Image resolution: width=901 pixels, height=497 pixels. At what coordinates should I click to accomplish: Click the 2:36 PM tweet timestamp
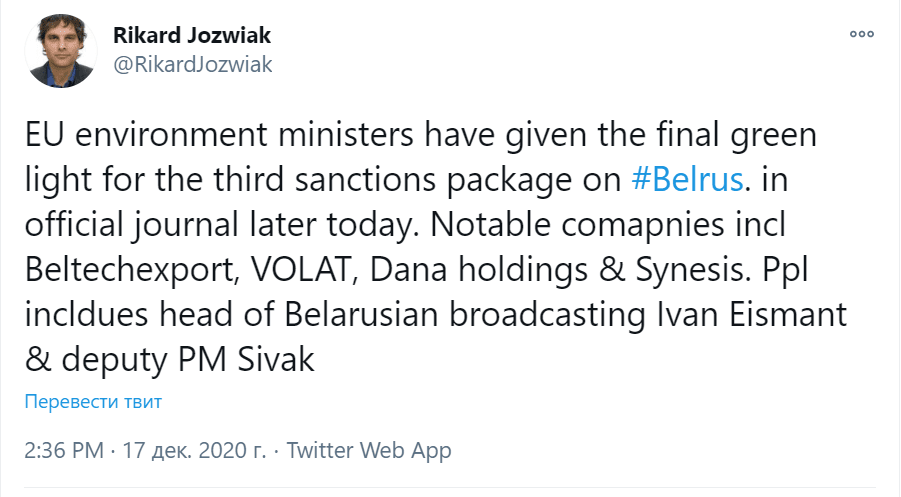[x=62, y=450]
